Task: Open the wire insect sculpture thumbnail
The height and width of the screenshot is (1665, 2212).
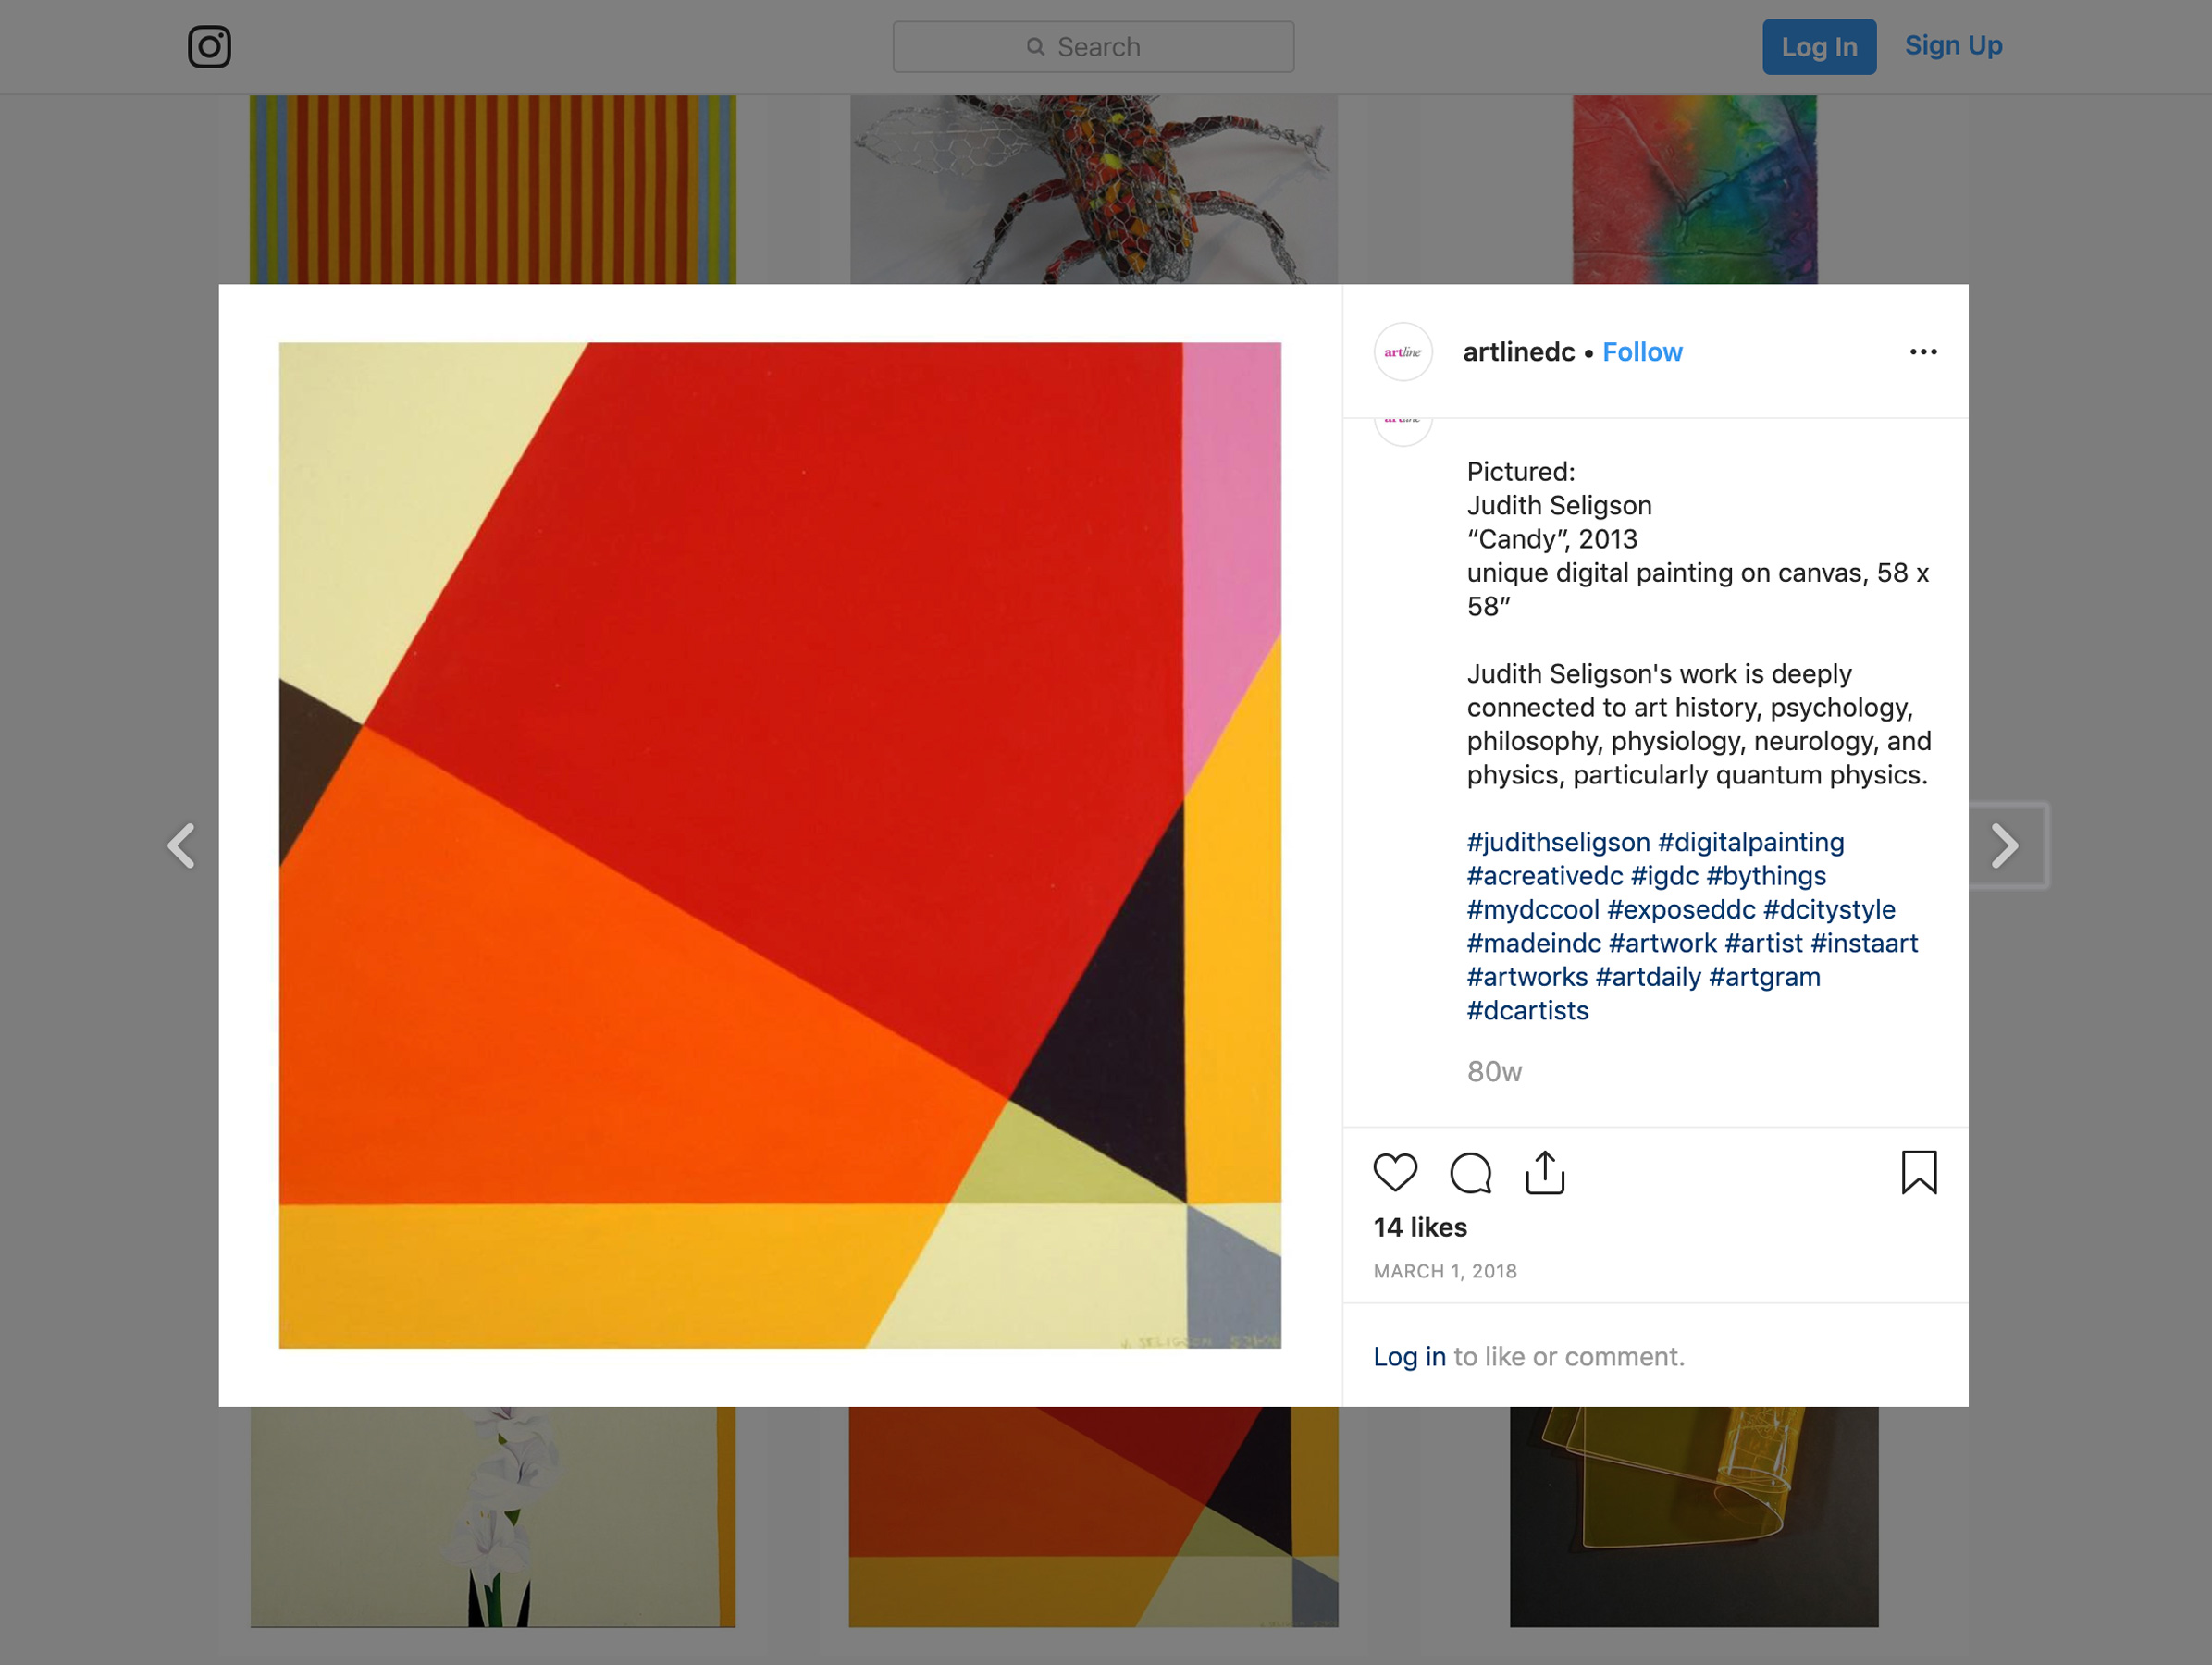Action: (x=1093, y=190)
